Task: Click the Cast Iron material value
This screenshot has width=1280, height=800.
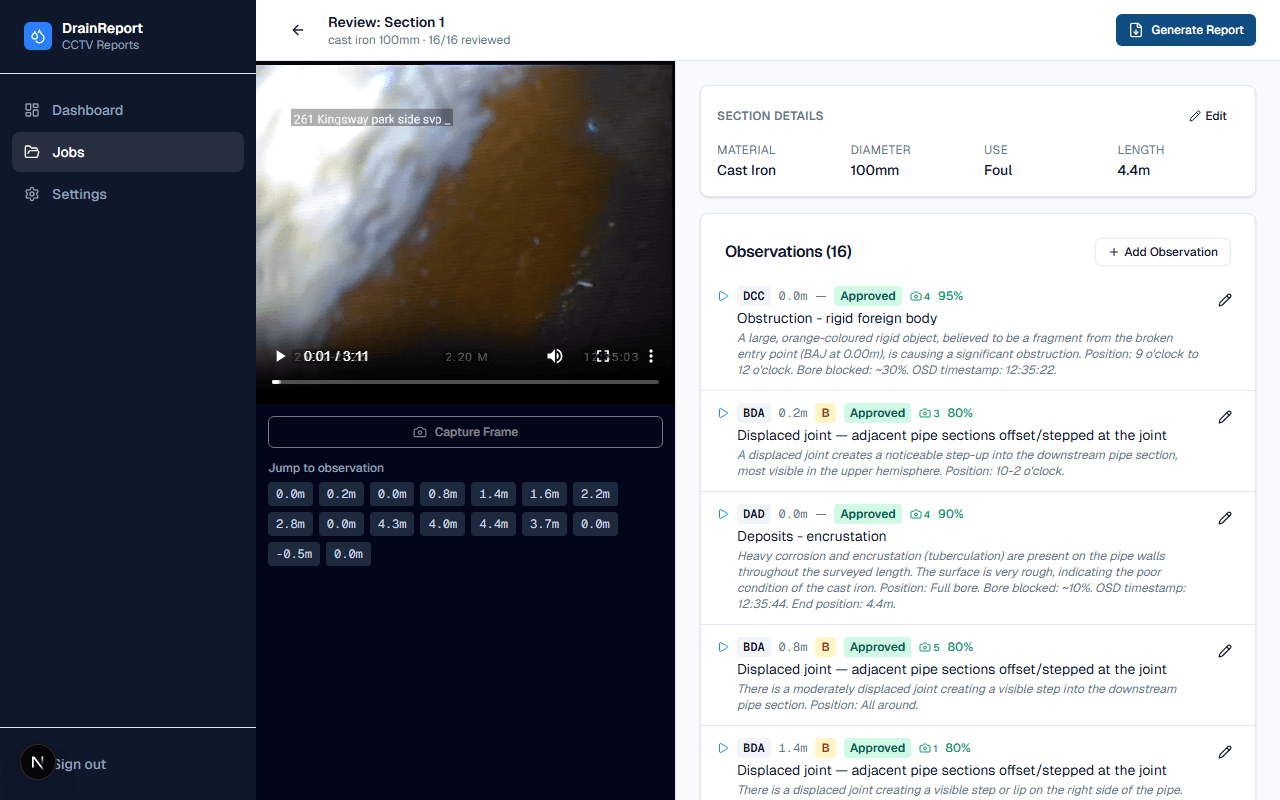Action: 746,170
